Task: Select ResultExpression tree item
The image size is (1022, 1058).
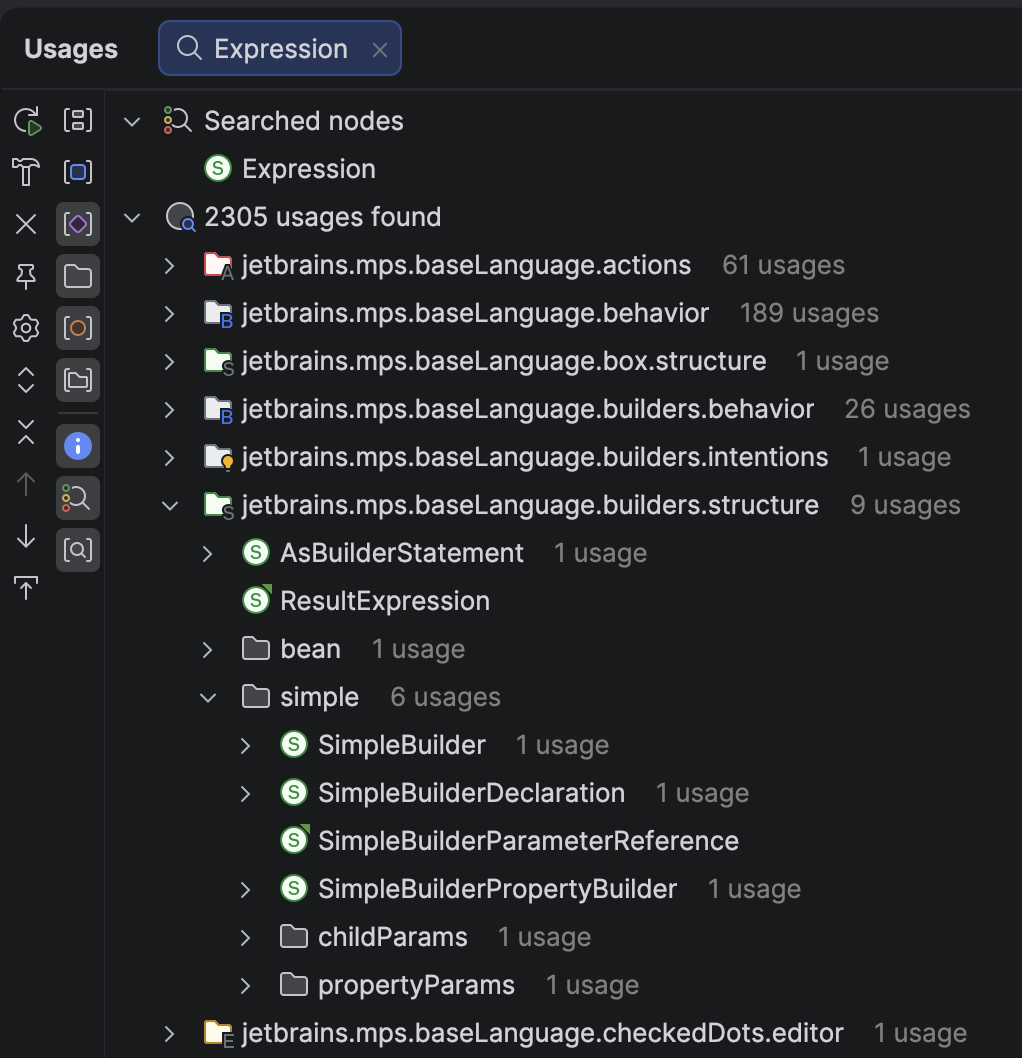Action: [366, 601]
